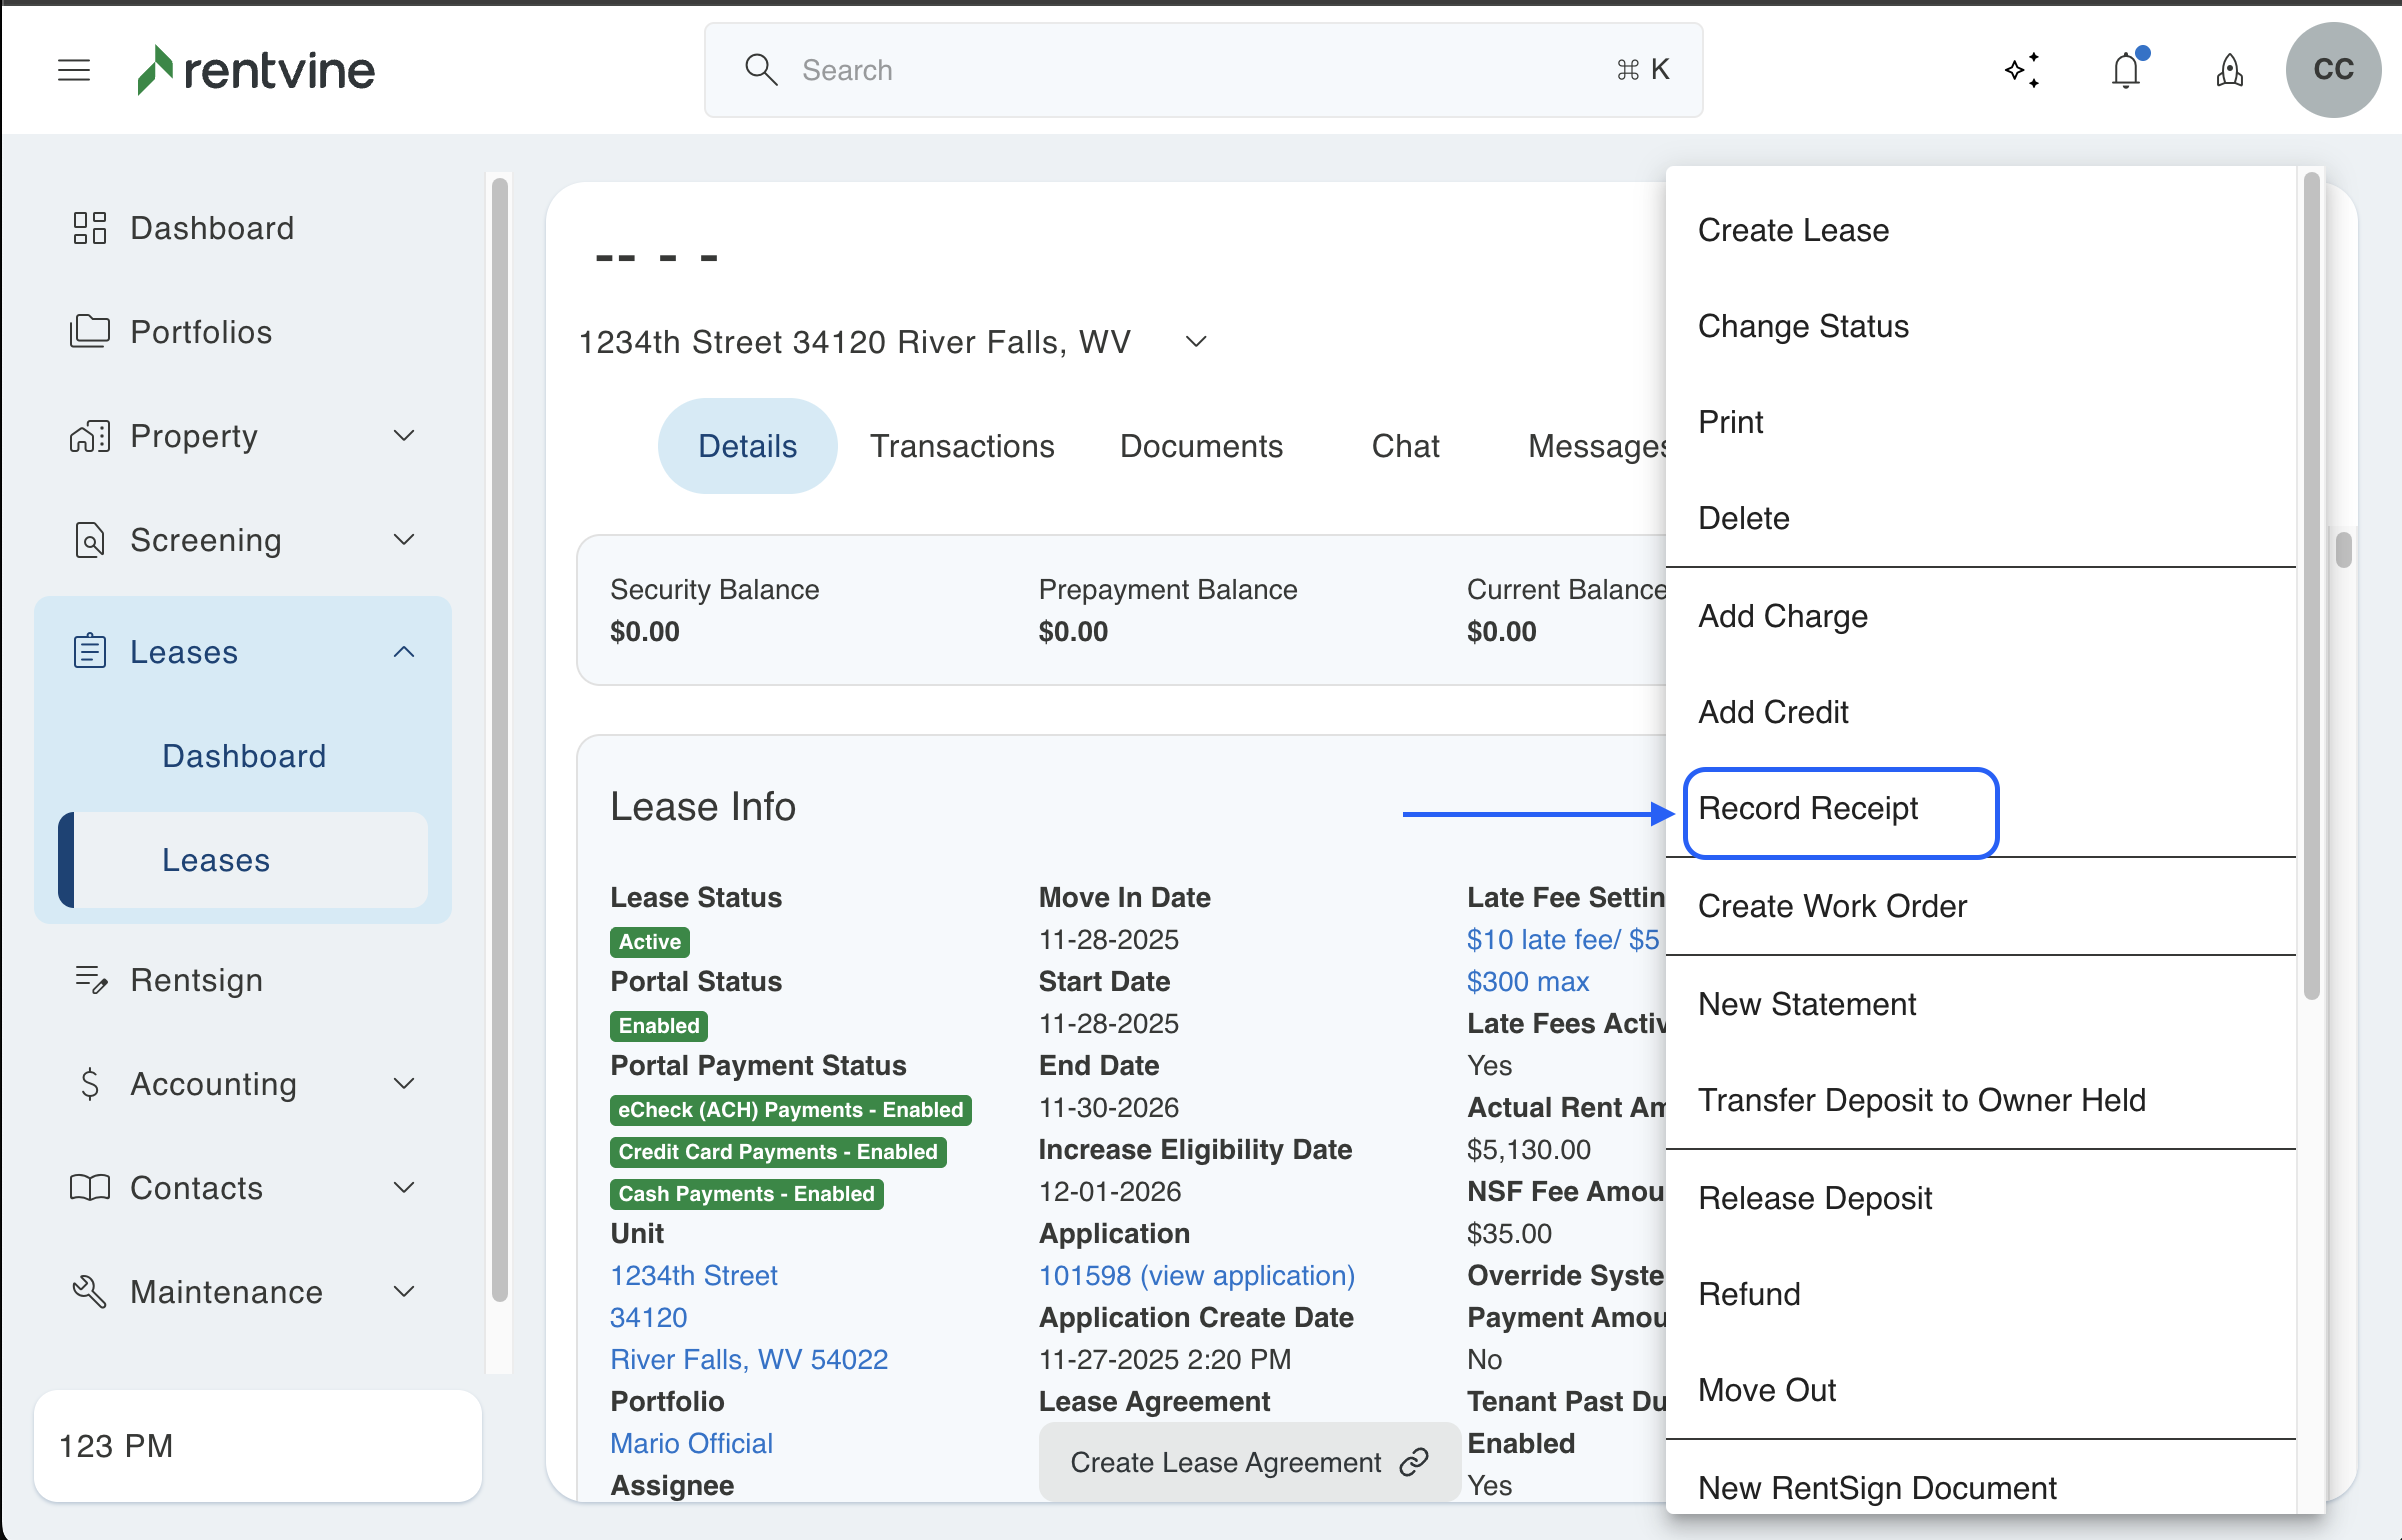Click the Rentvine logo
The image size is (2402, 1540).
click(x=257, y=70)
